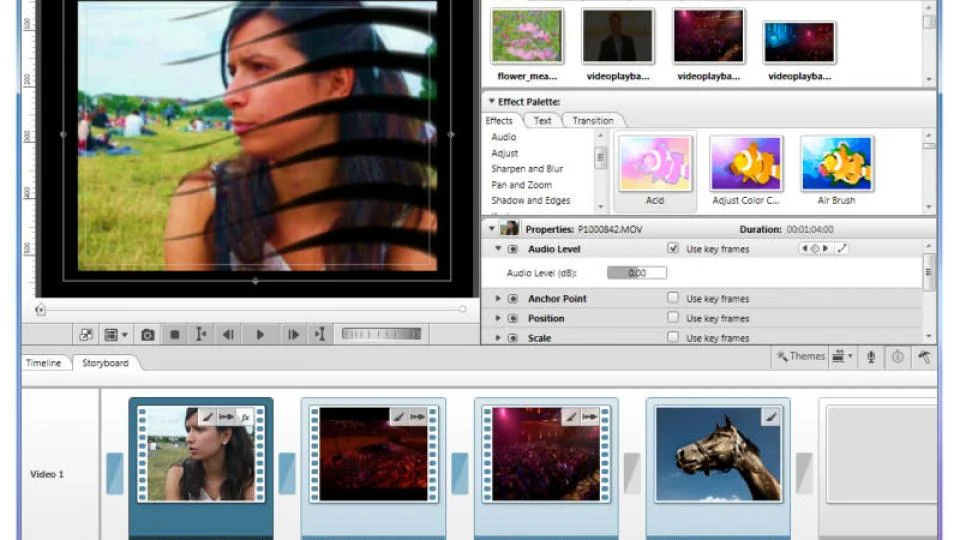The width and height of the screenshot is (960, 540).
Task: Select the Shadow and Edges category
Action: click(x=531, y=200)
